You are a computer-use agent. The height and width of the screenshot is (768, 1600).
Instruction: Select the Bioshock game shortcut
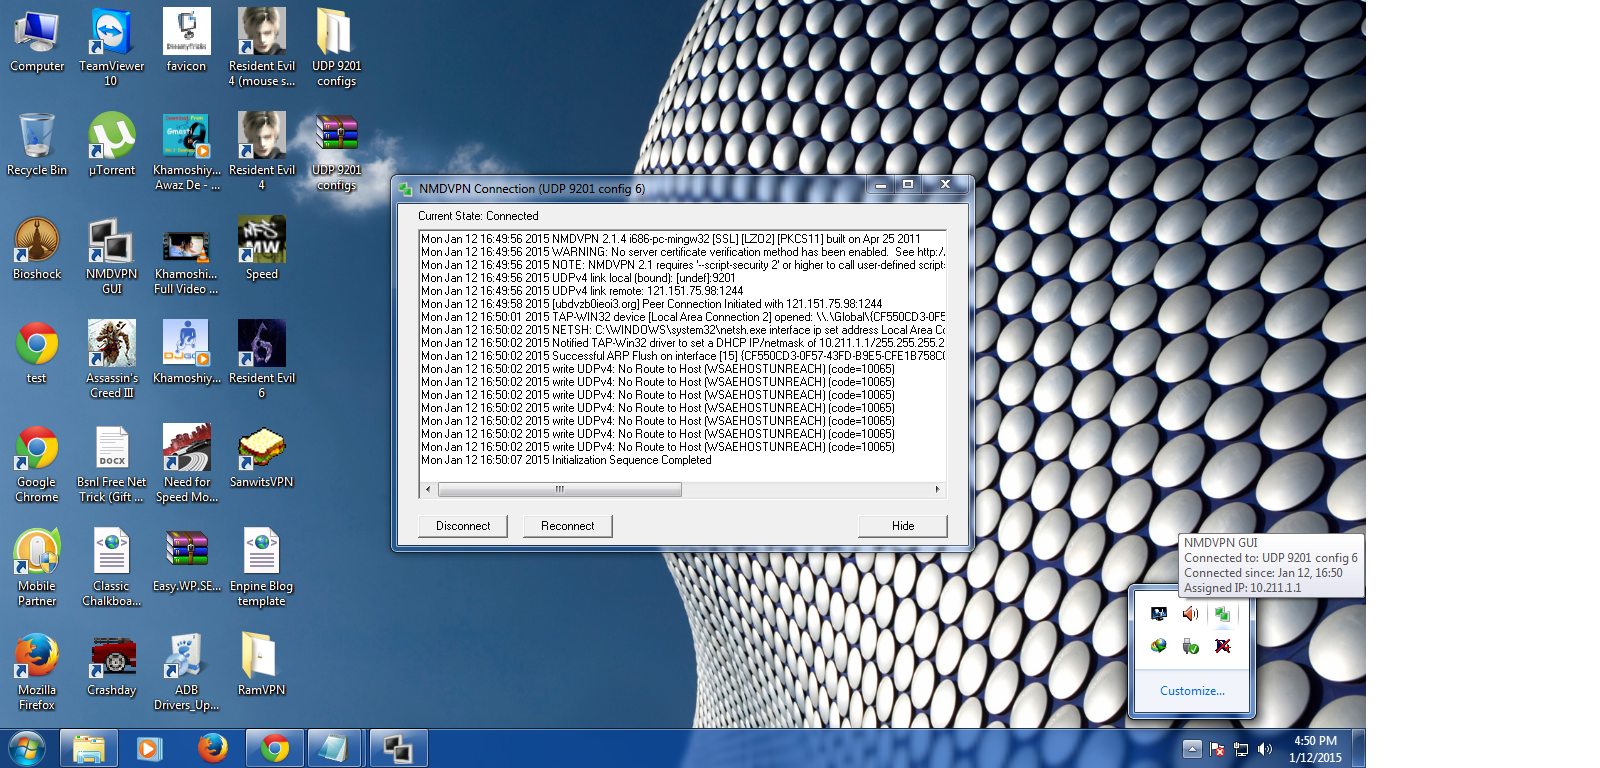click(37, 248)
